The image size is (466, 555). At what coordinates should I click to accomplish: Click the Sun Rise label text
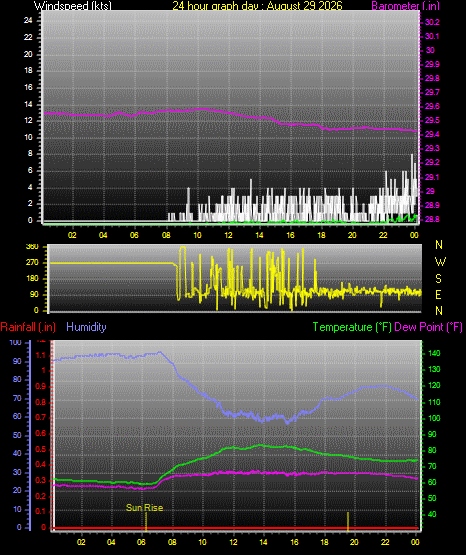pos(145,508)
